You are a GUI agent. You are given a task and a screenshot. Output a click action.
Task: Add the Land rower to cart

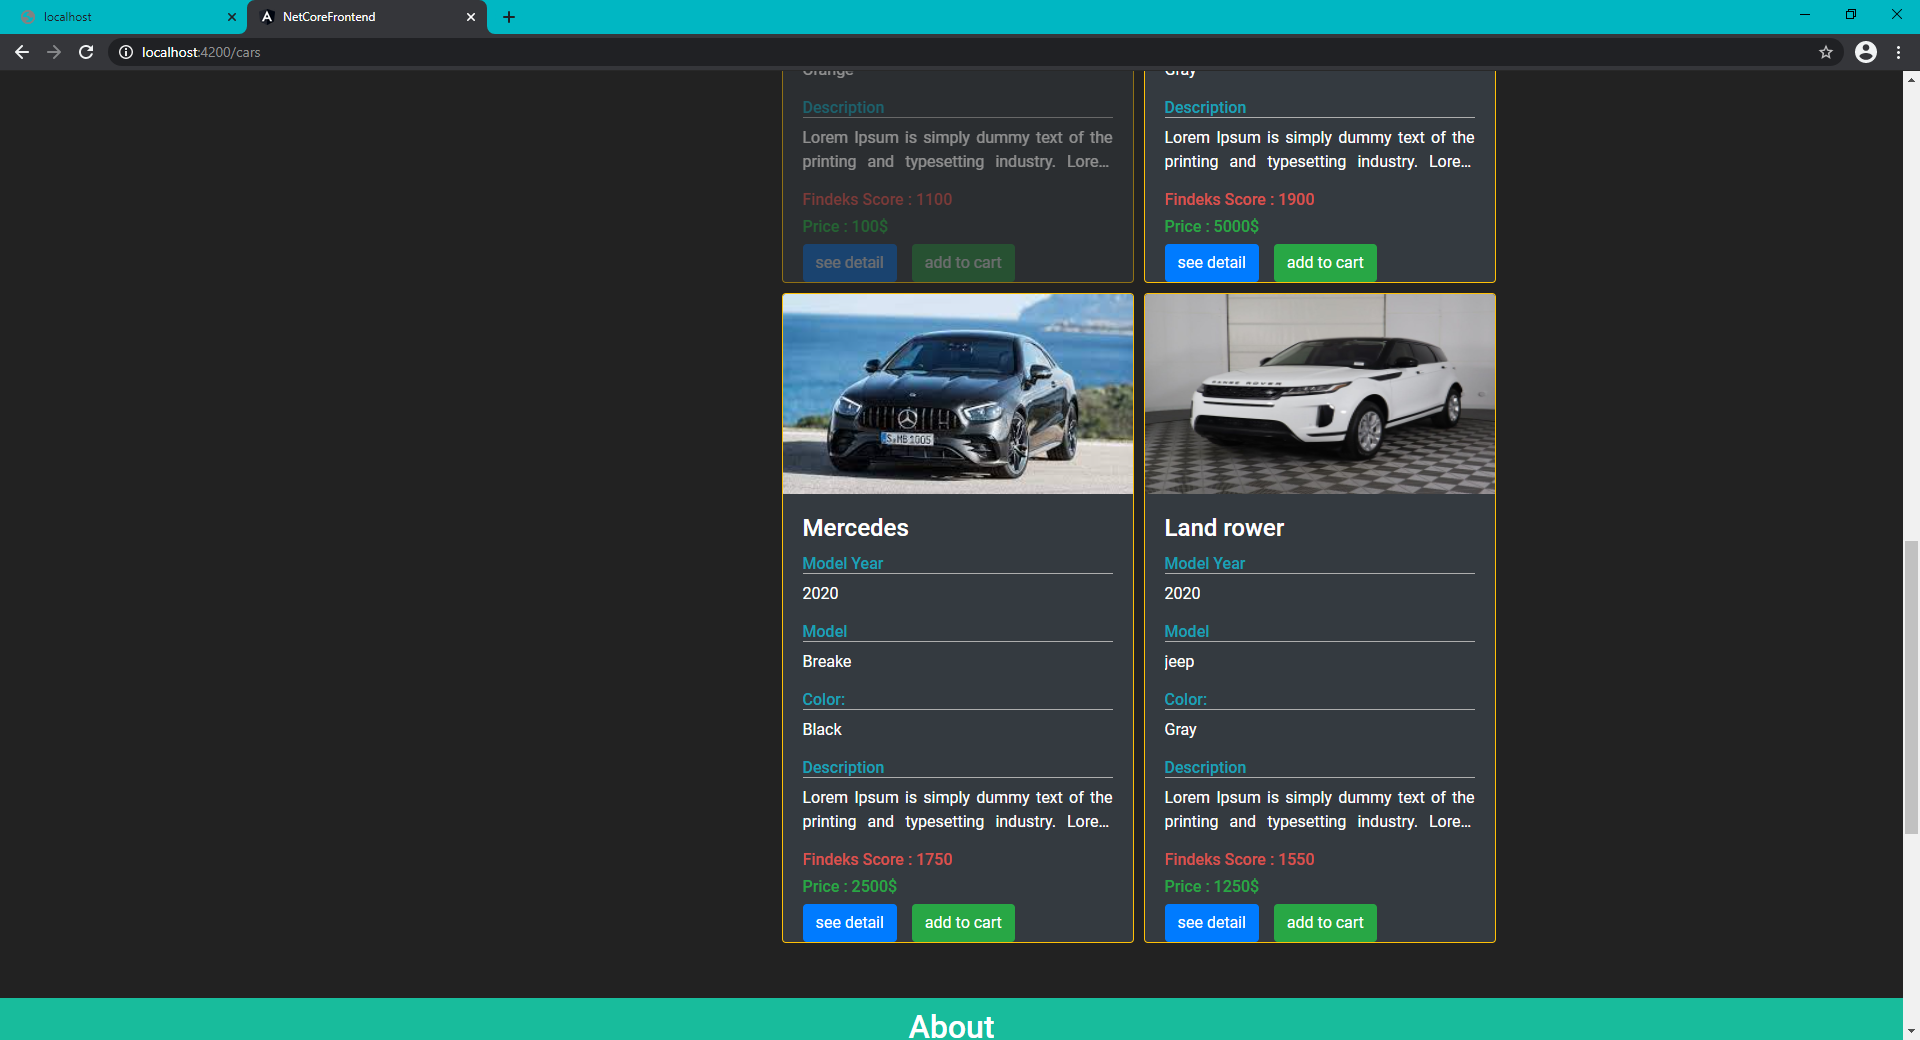1325,923
